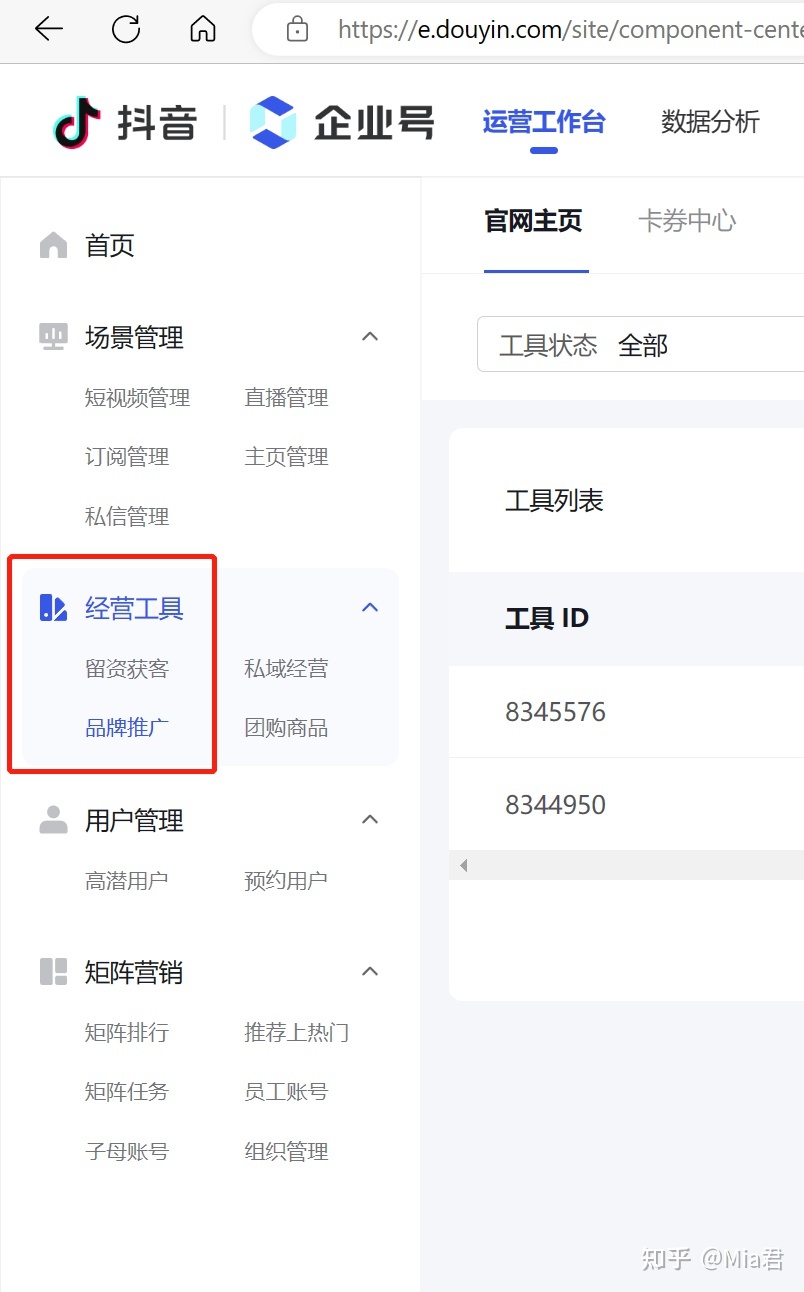Open 推荐上热门 in 矩阵营销
Screen dimensions: 804x1292
point(296,1032)
